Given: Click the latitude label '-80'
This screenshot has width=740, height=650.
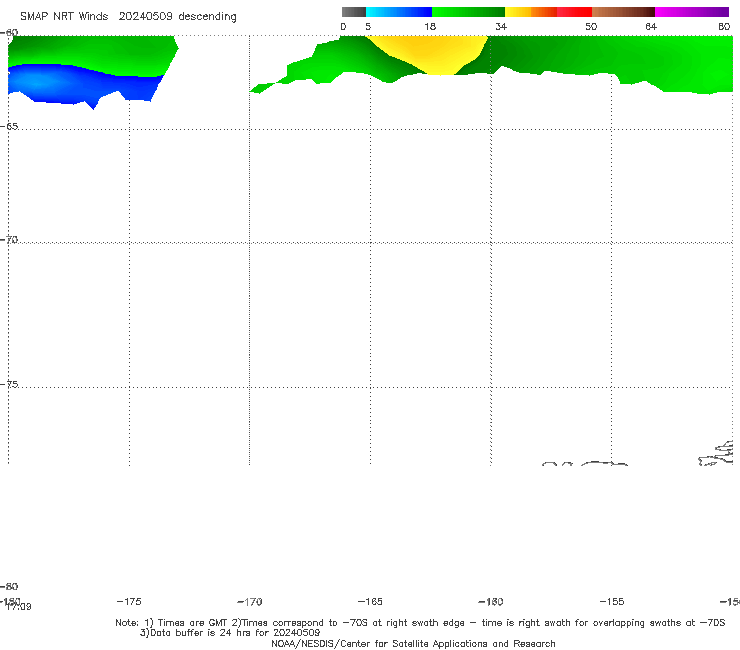Looking at the screenshot, I should pyautogui.click(x=9, y=586).
